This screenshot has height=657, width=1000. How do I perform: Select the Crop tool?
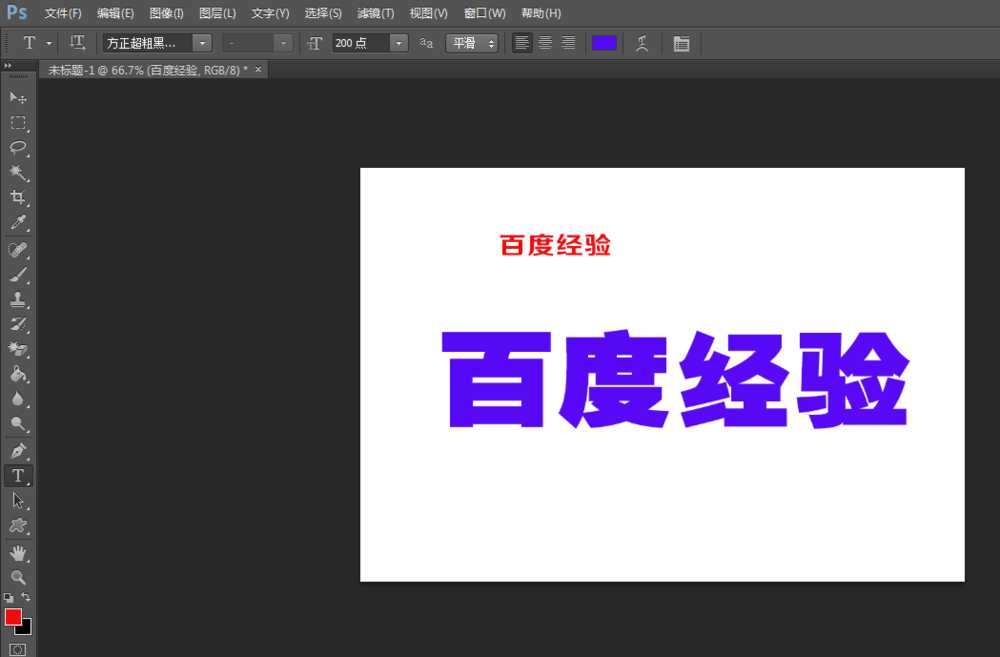tap(18, 198)
